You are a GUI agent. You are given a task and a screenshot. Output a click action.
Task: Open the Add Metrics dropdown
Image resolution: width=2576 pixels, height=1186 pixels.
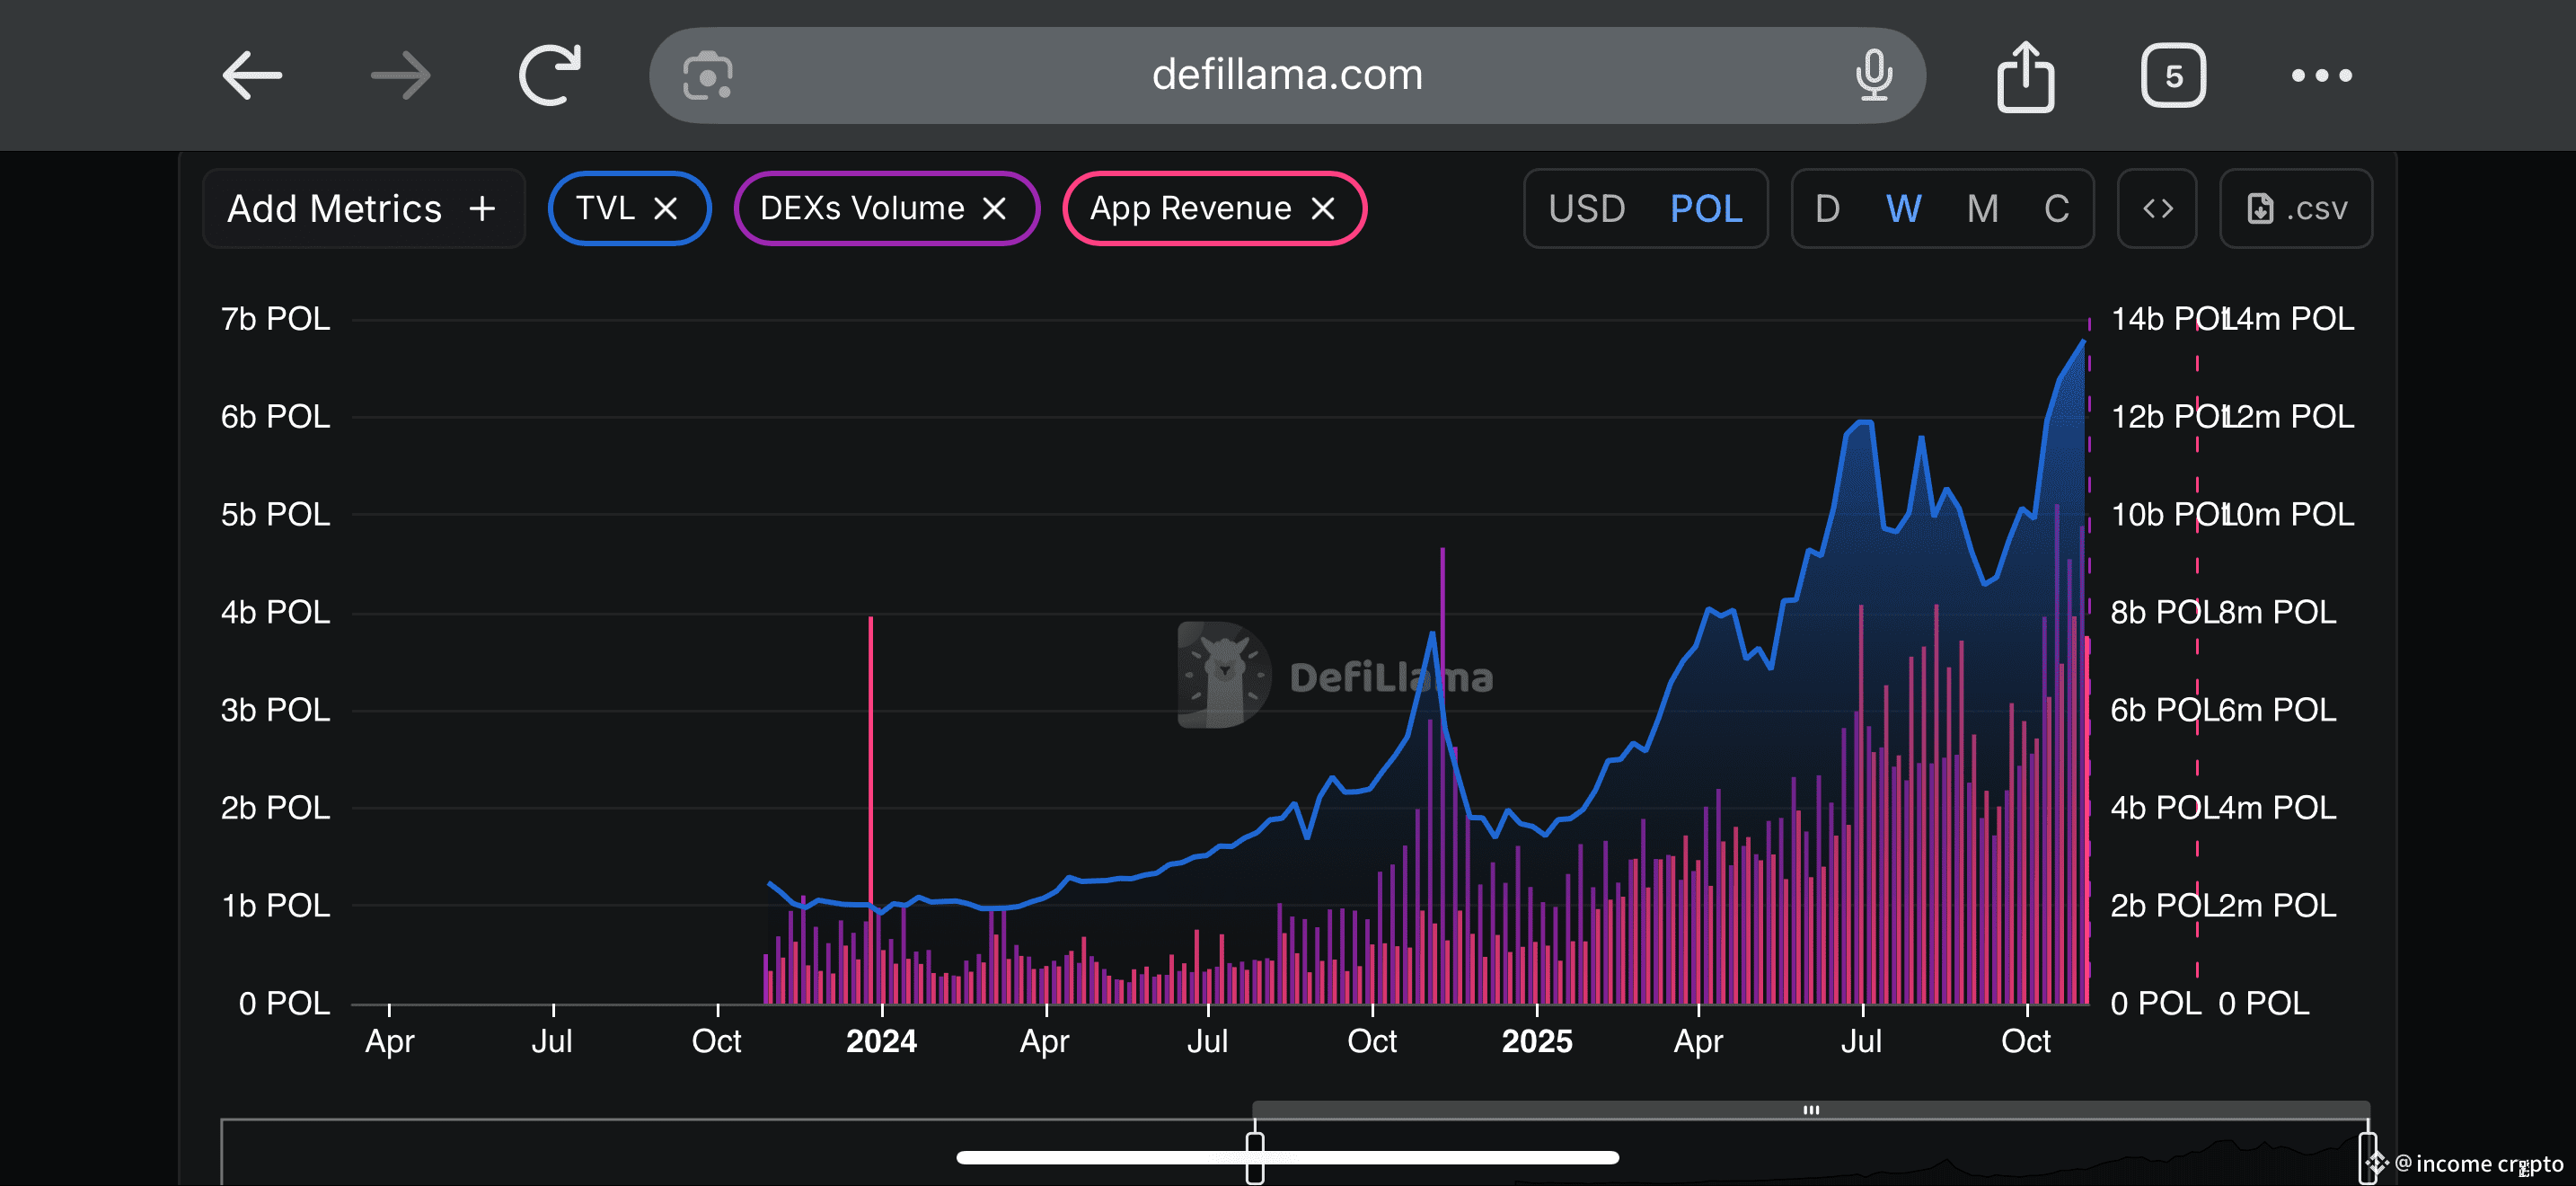363,208
